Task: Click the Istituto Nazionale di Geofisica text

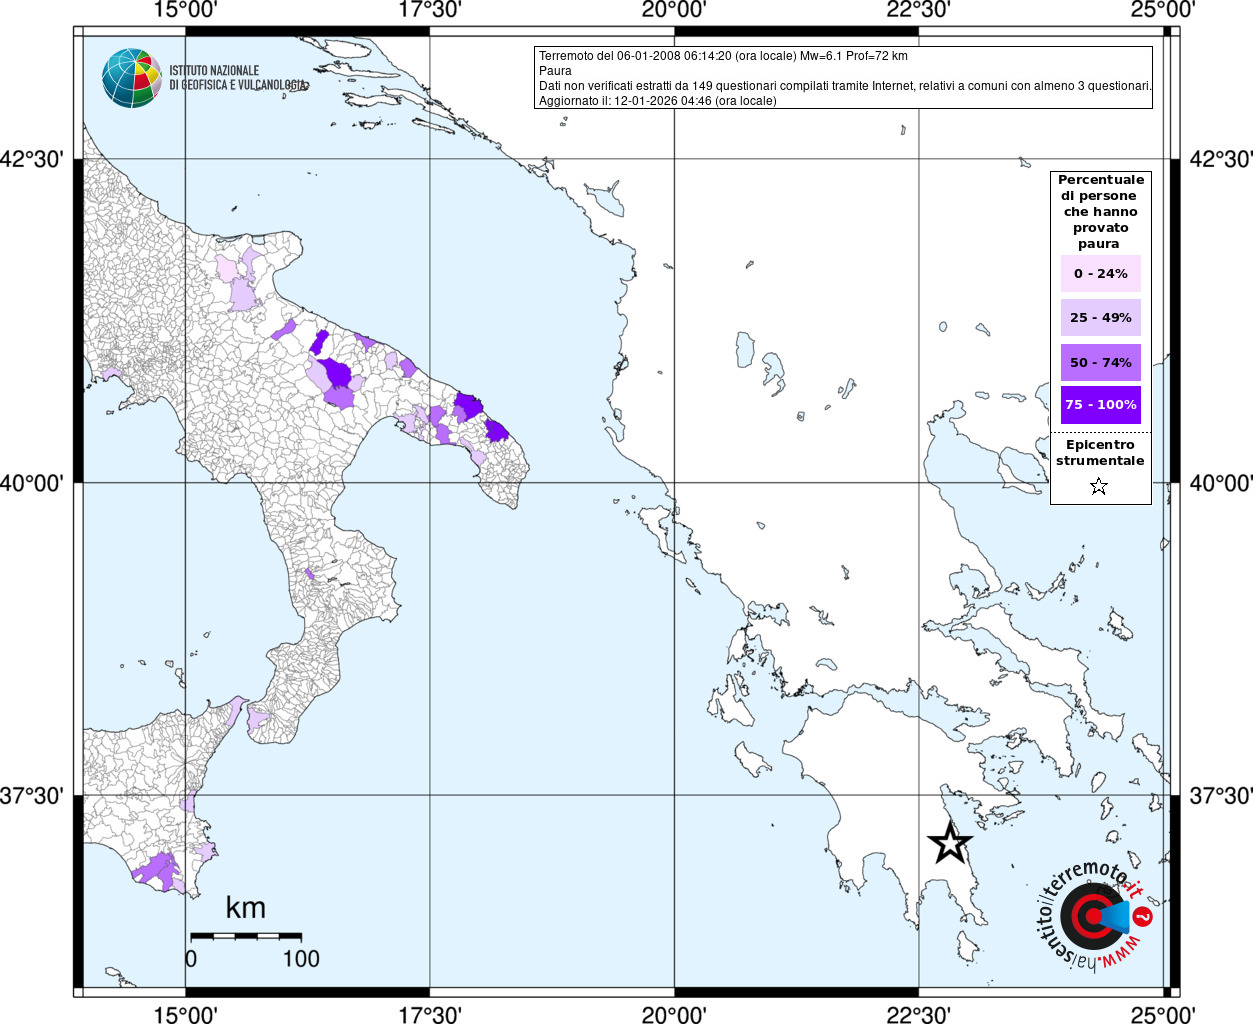Action: pos(238,78)
